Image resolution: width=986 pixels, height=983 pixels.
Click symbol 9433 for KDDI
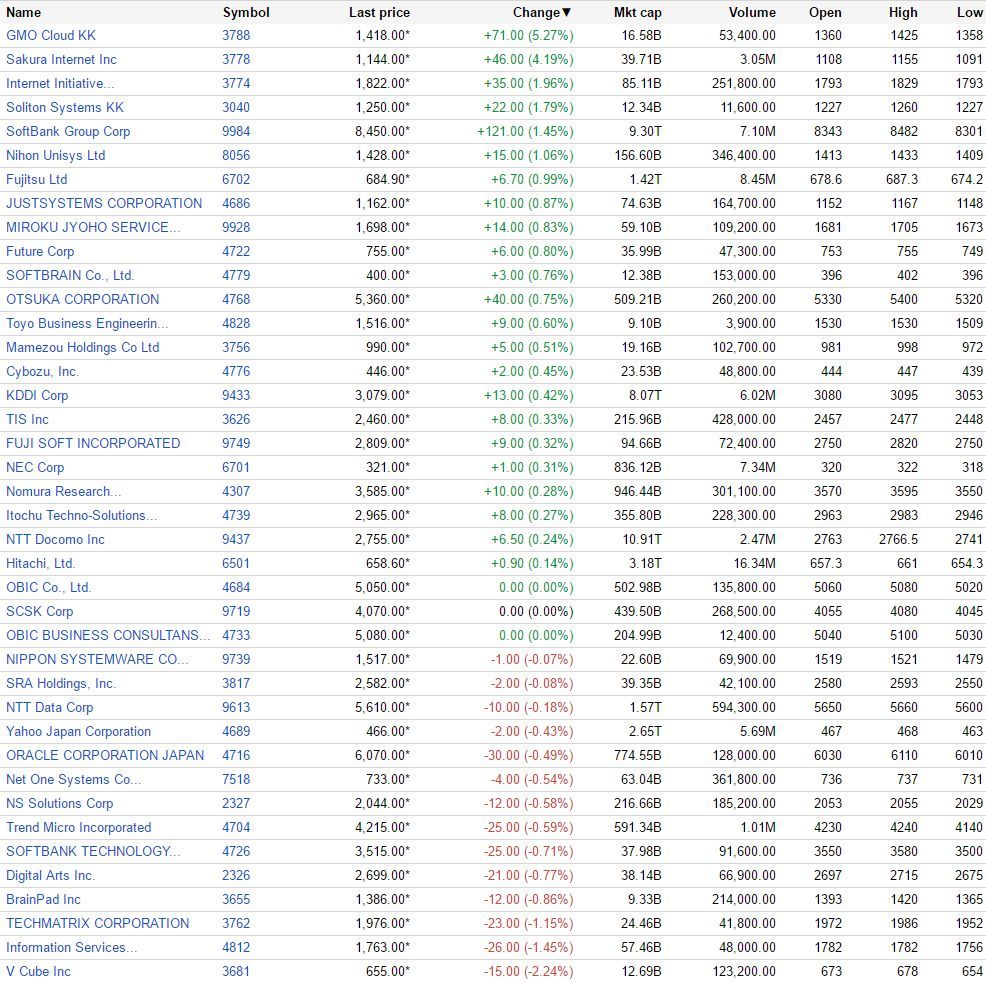click(x=236, y=395)
